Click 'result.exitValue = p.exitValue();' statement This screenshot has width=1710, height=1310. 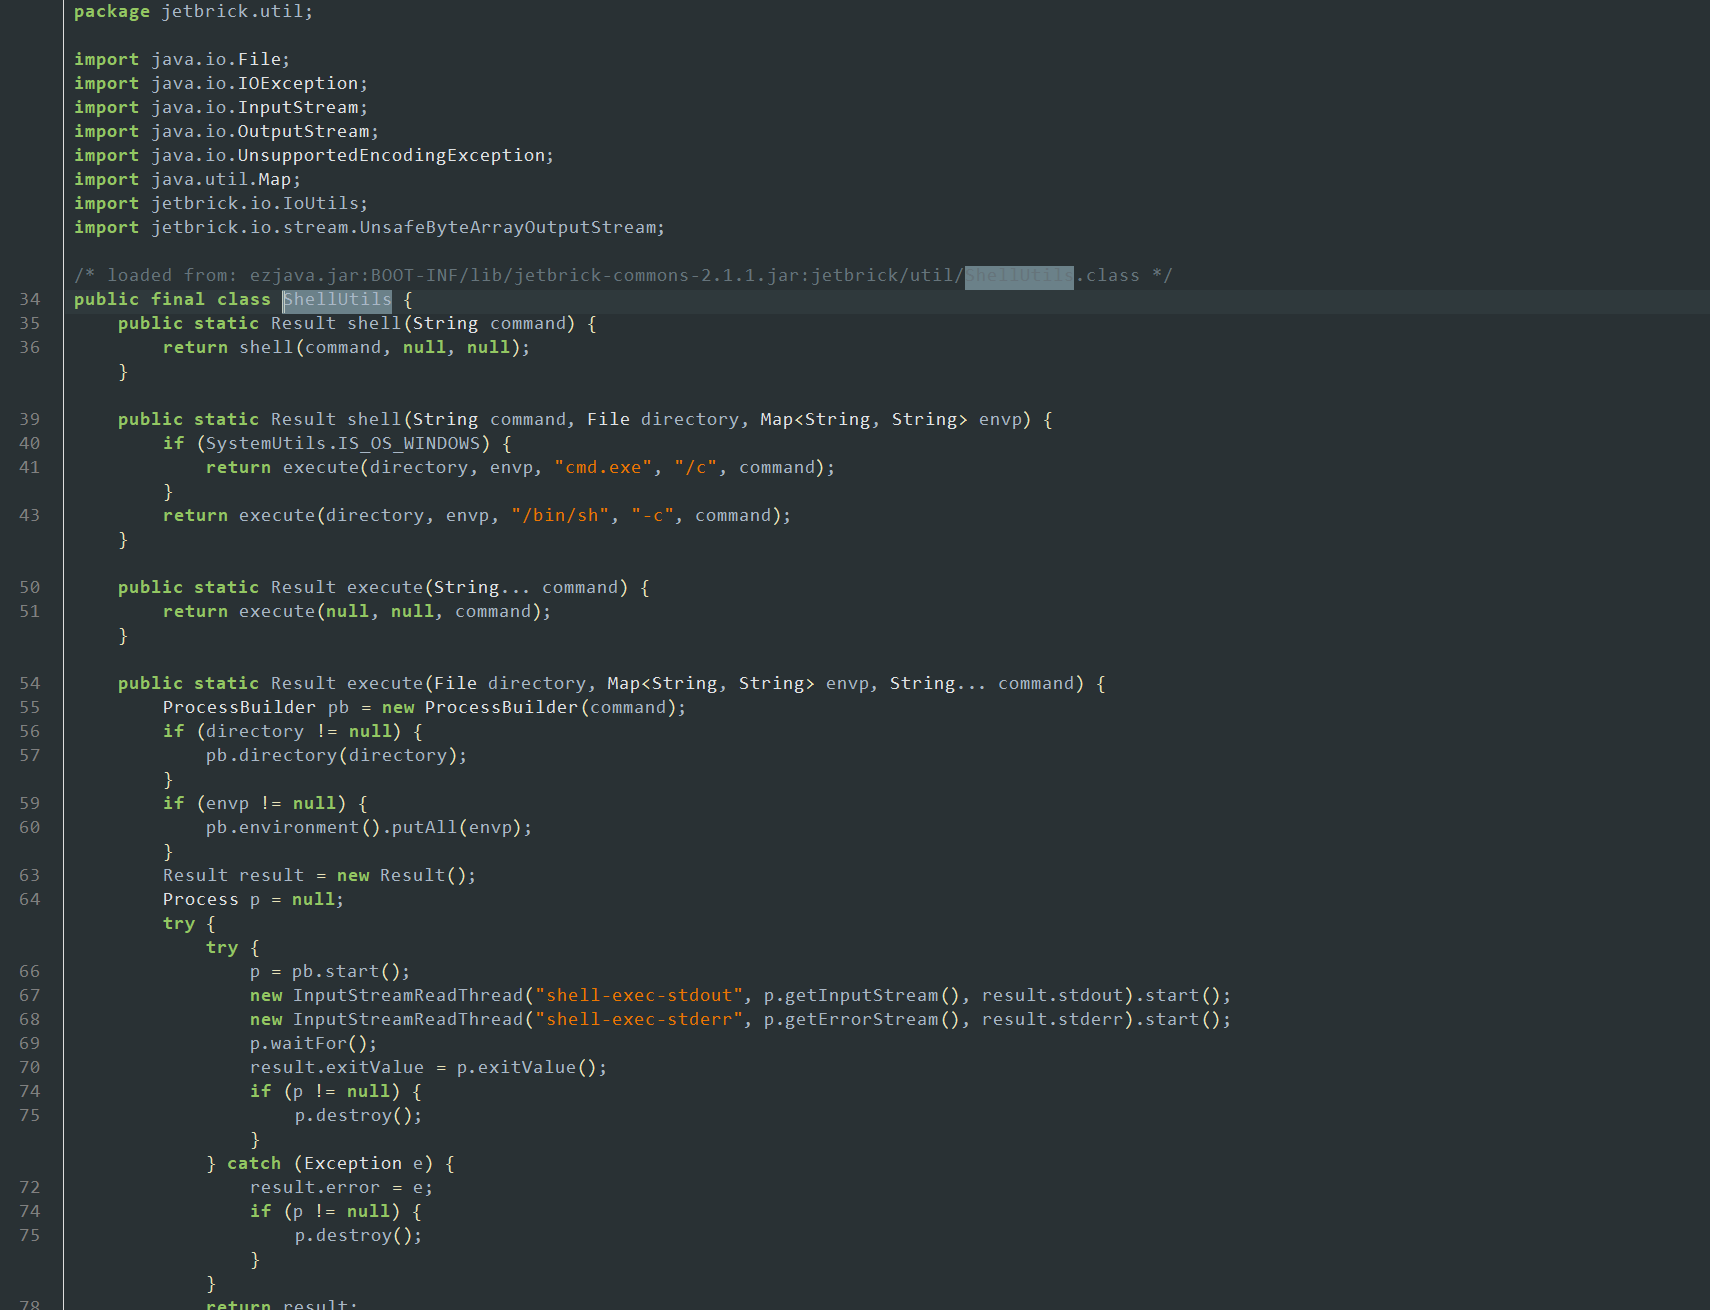(429, 1067)
